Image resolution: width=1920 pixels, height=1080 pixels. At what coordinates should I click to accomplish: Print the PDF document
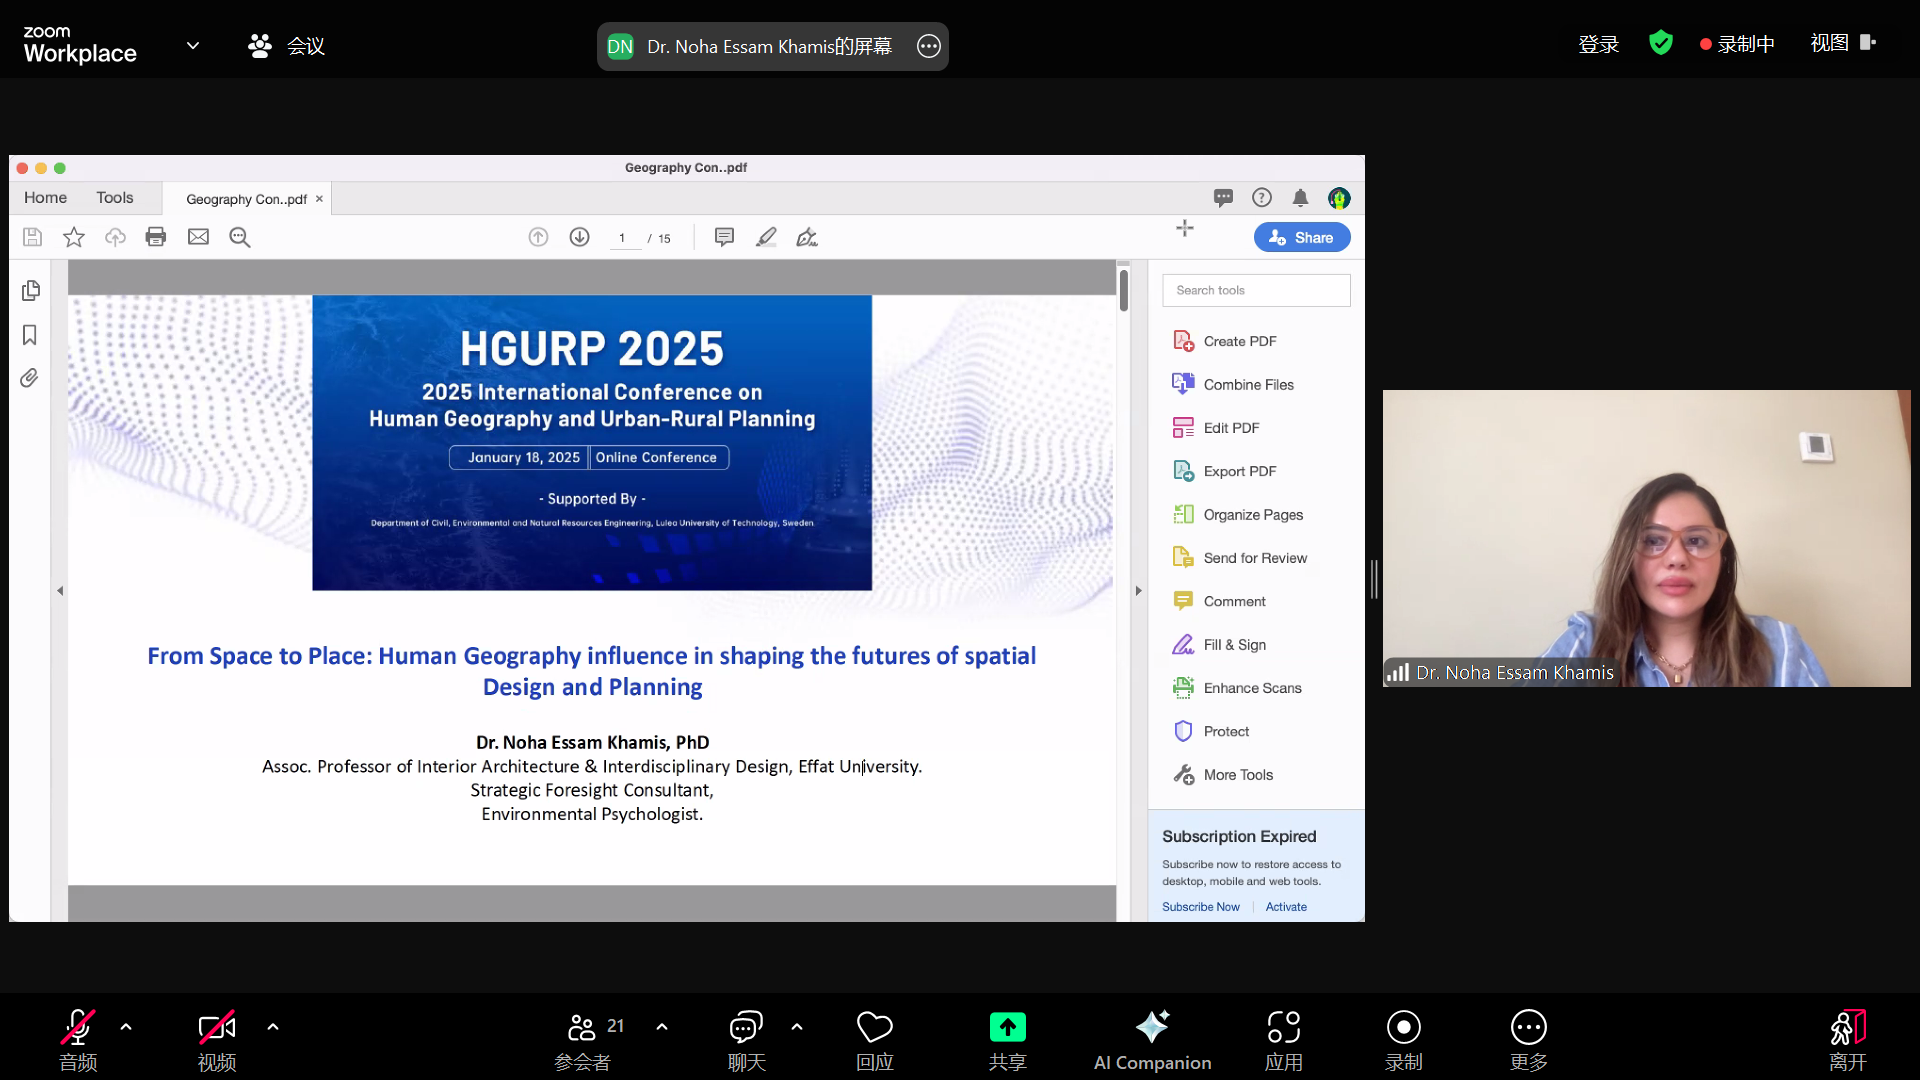coord(156,237)
